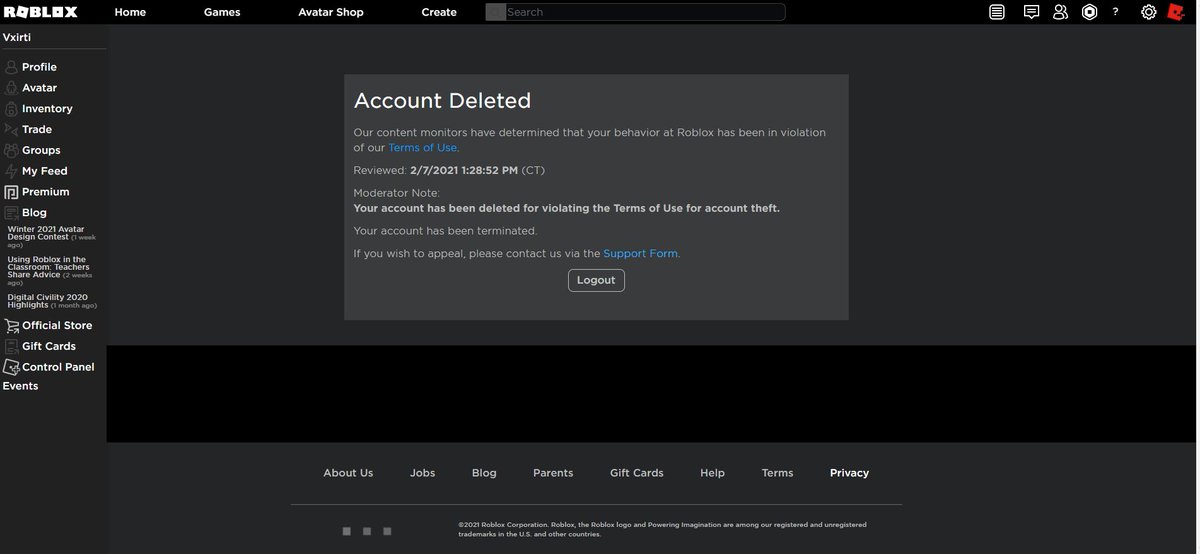1200x554 pixels.
Task: Click the reviewed date 2/7/2021 1:28:52 PM
Action: 464,170
